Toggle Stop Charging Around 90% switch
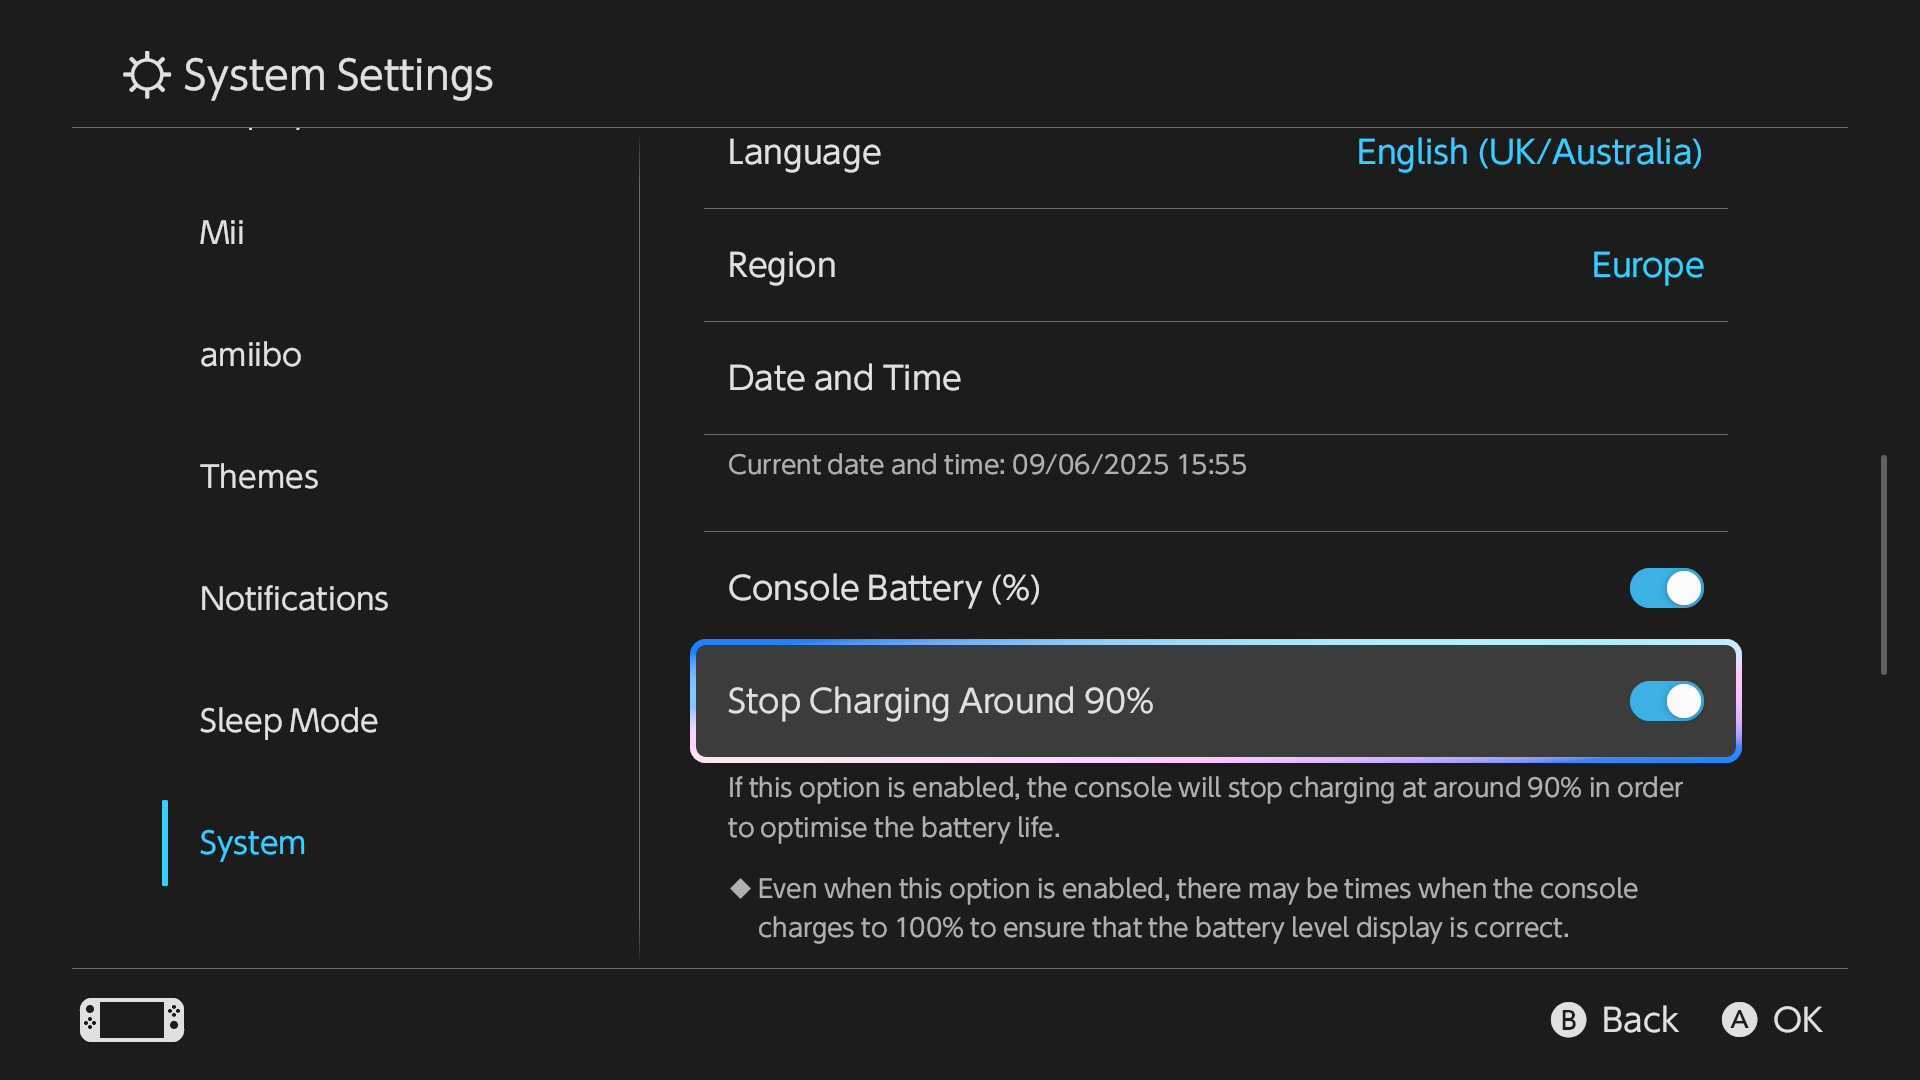Image resolution: width=1920 pixels, height=1080 pixels. [1666, 701]
